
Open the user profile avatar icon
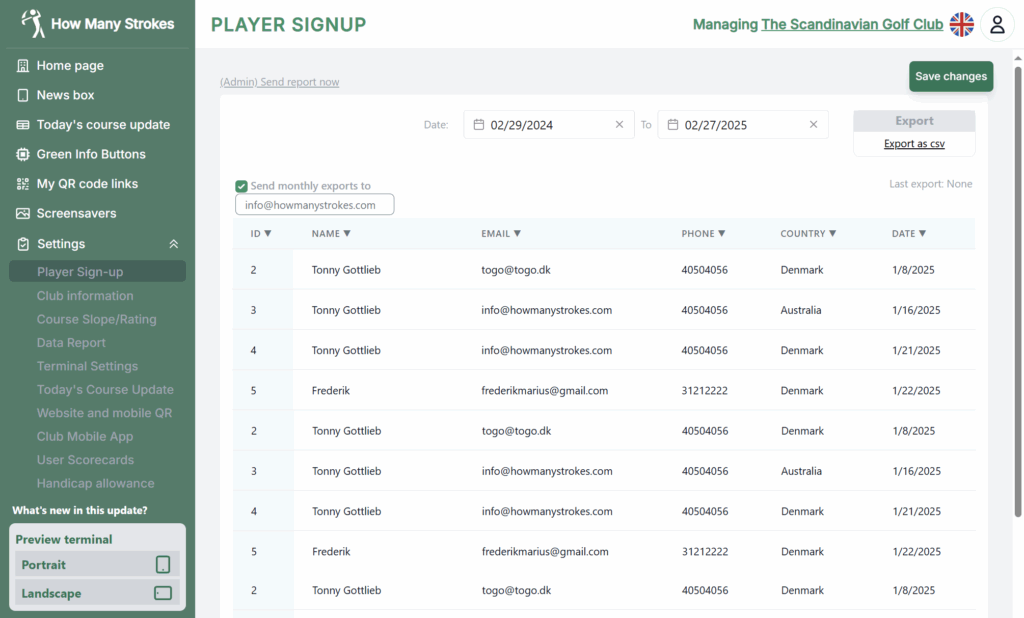coord(997,25)
